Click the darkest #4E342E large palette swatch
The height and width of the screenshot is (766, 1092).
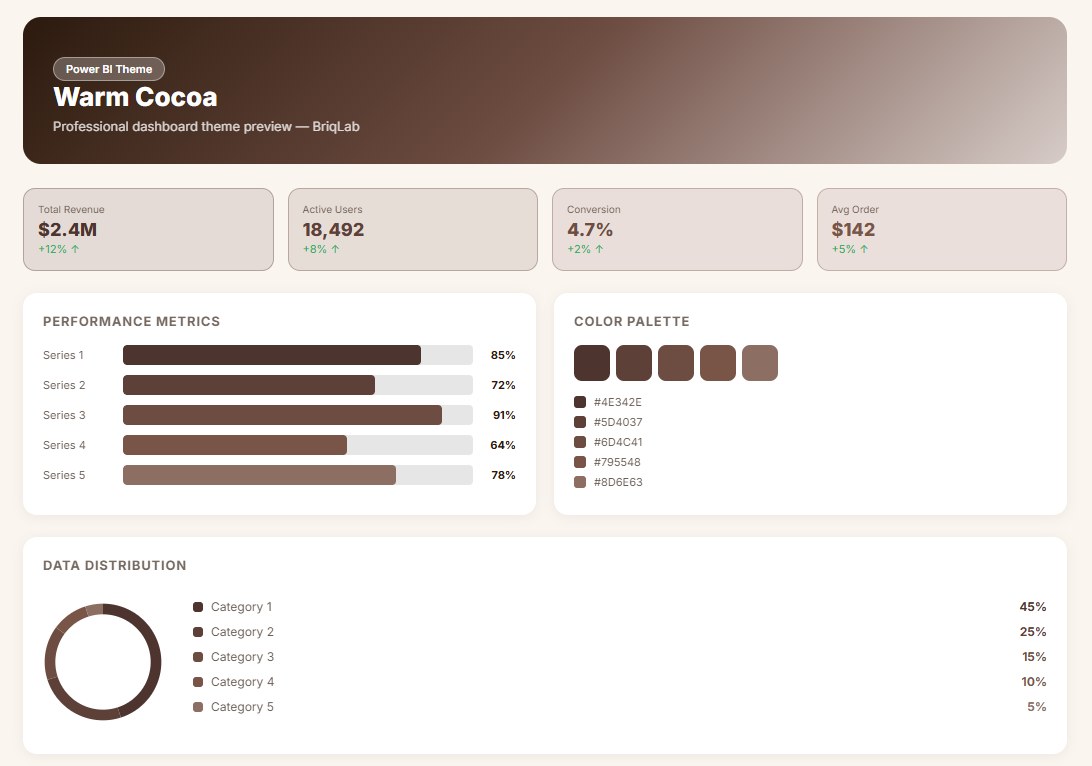coord(592,363)
